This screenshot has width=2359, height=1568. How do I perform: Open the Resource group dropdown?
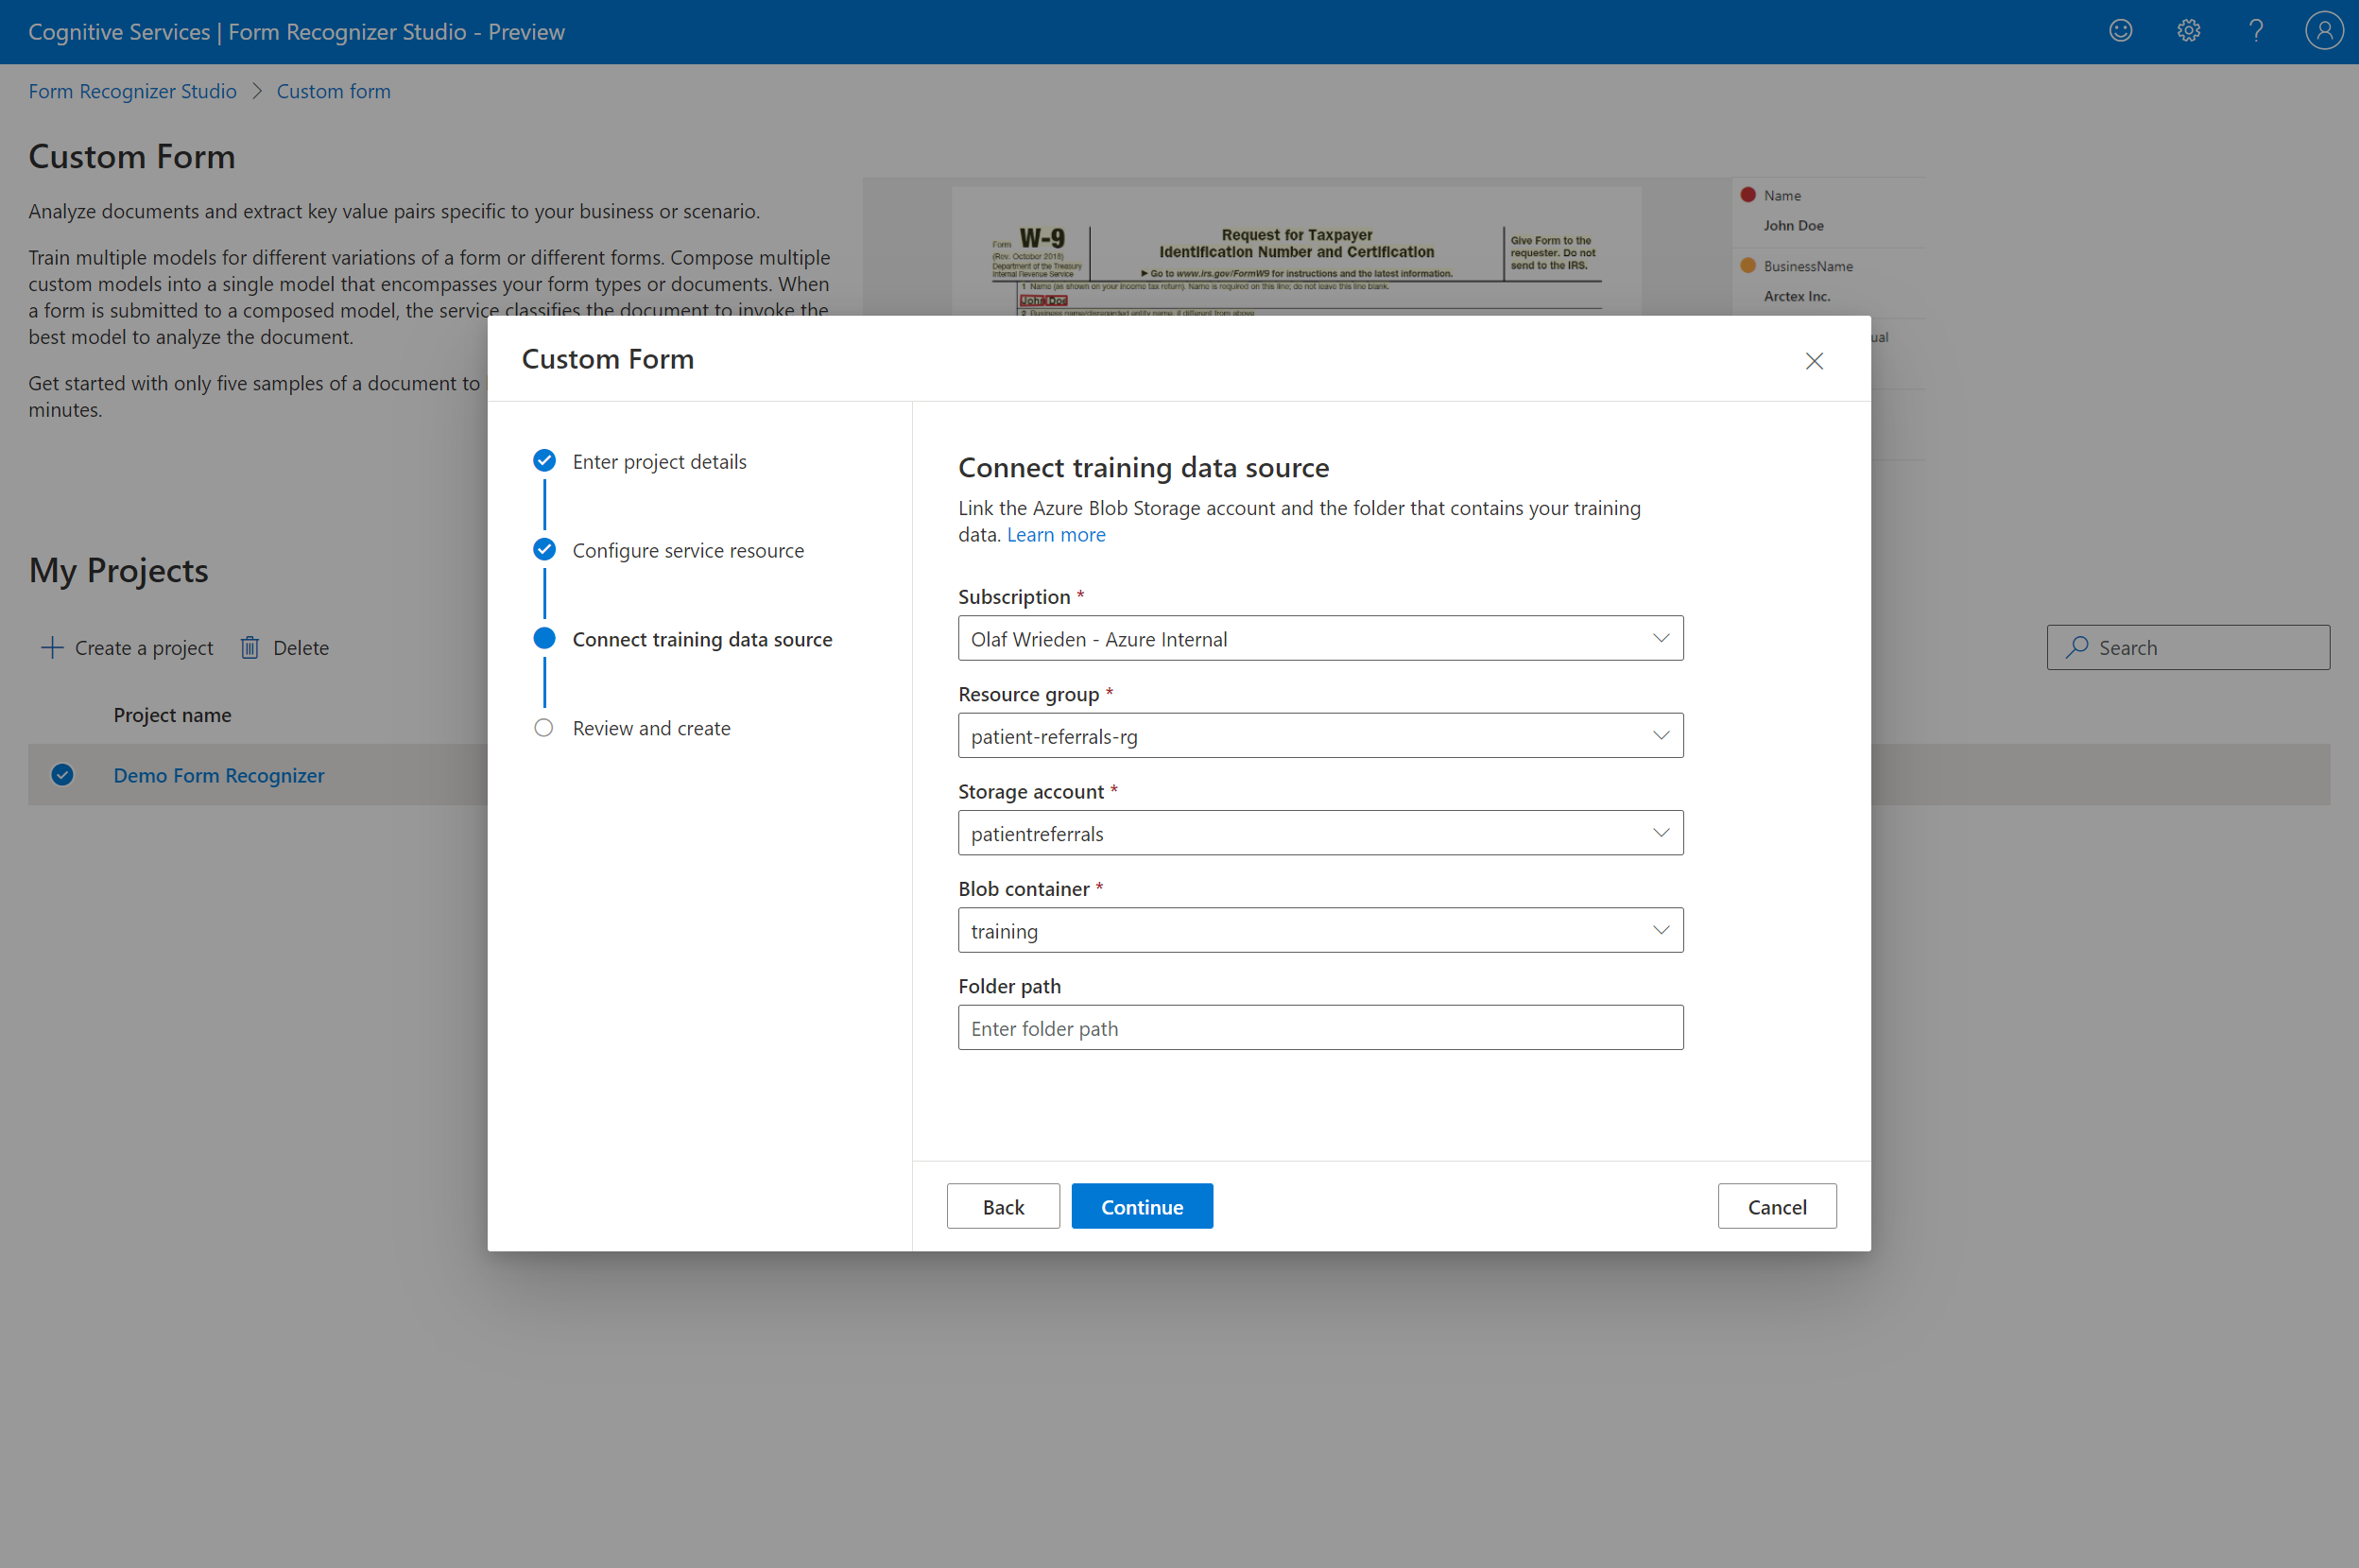coord(1320,736)
